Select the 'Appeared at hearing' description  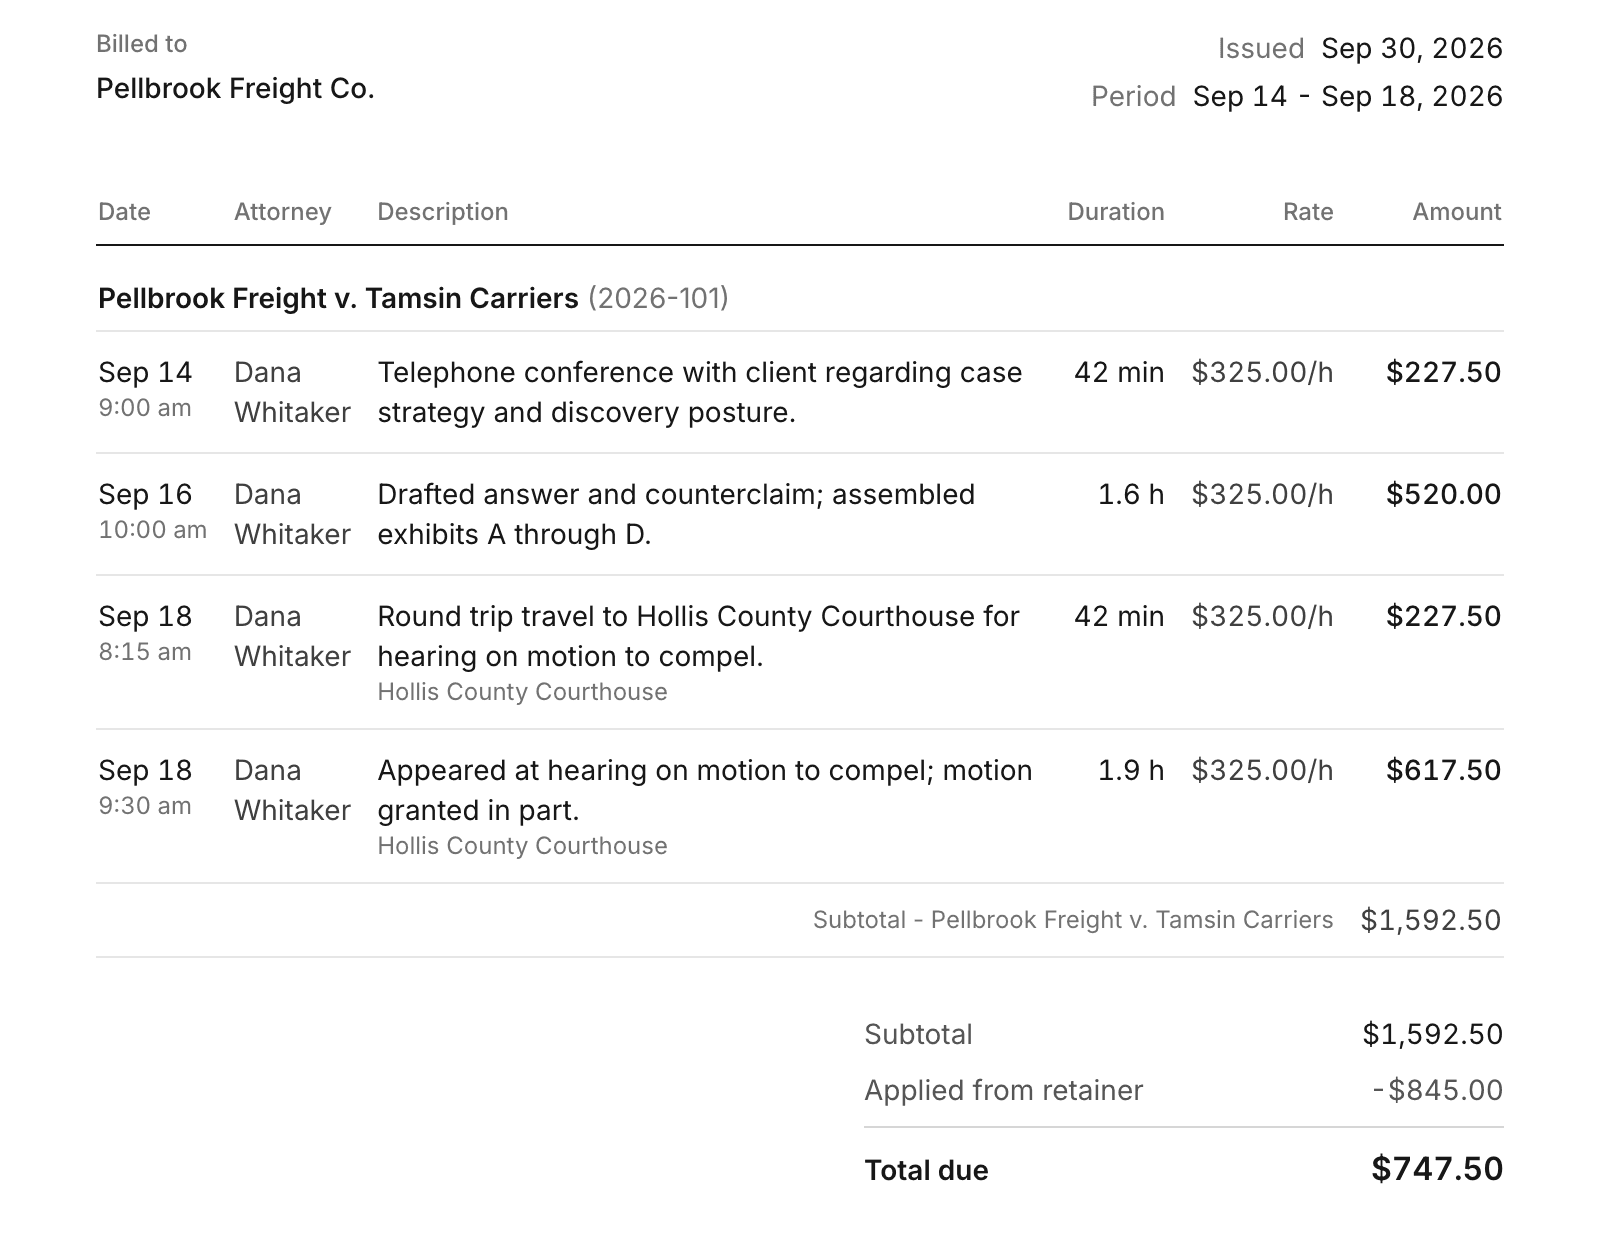(x=705, y=790)
